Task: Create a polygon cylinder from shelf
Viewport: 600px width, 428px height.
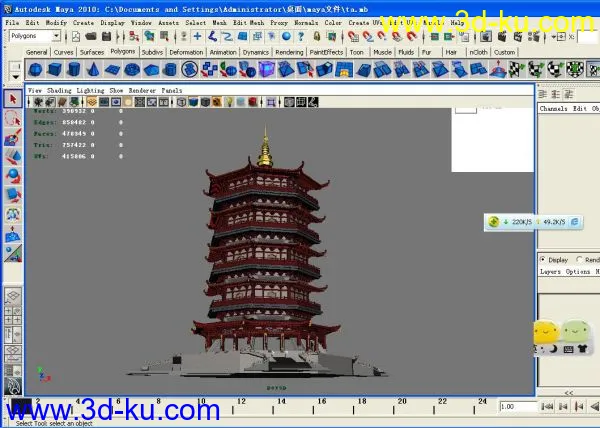Action: tap(73, 70)
